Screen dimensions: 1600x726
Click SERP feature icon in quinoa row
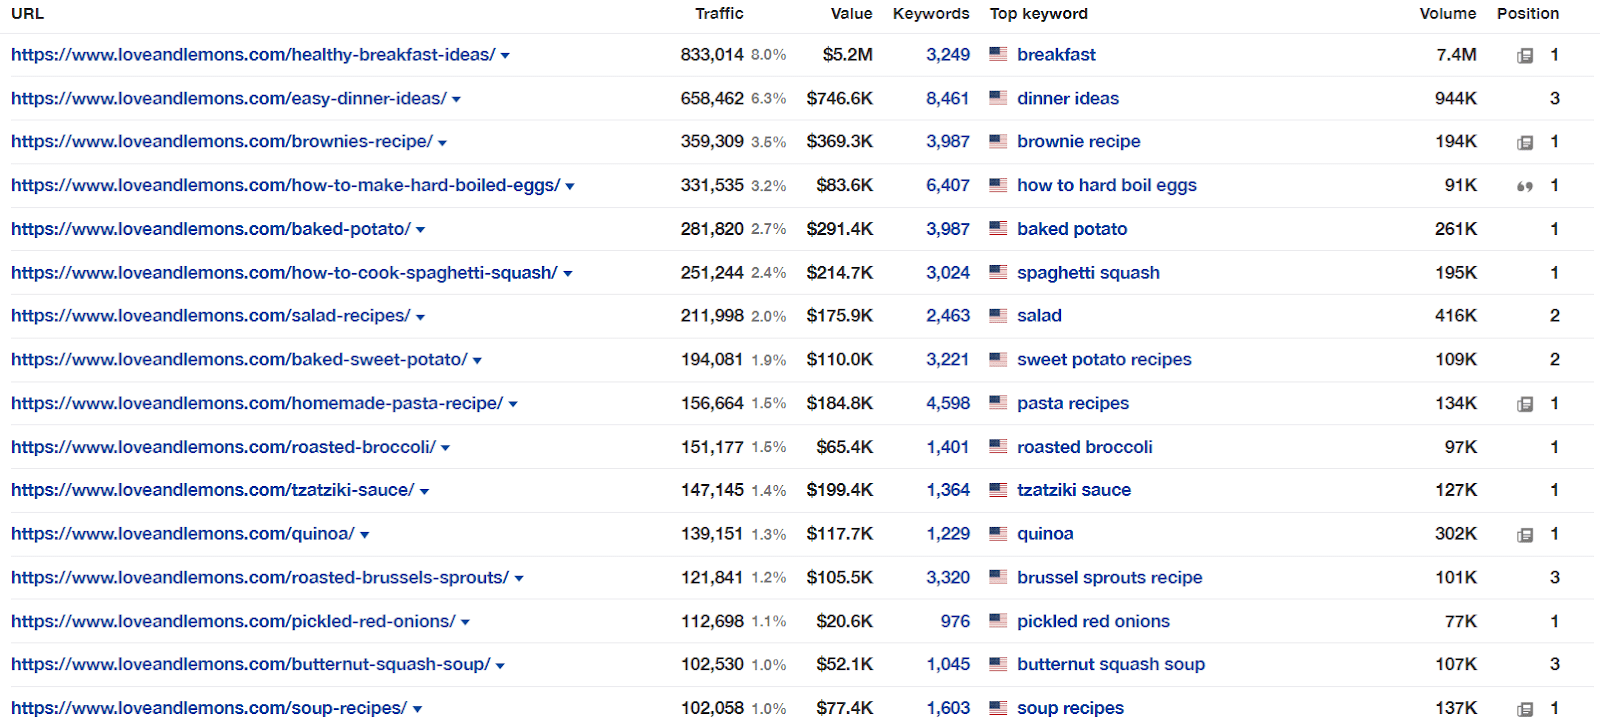(1525, 535)
